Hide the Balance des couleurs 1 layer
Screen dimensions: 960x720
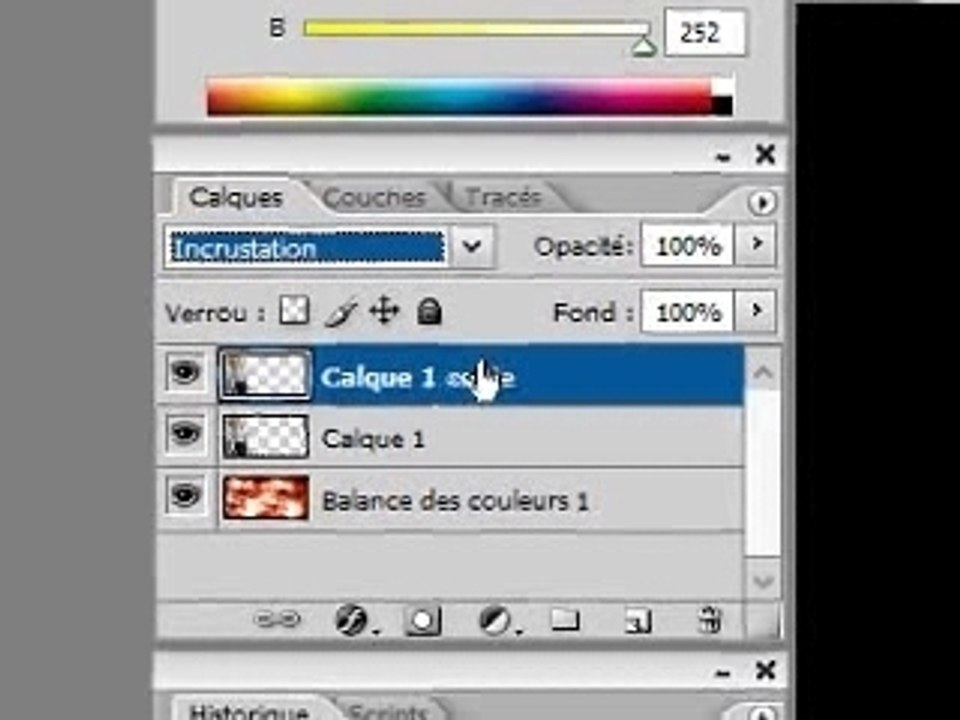point(186,496)
